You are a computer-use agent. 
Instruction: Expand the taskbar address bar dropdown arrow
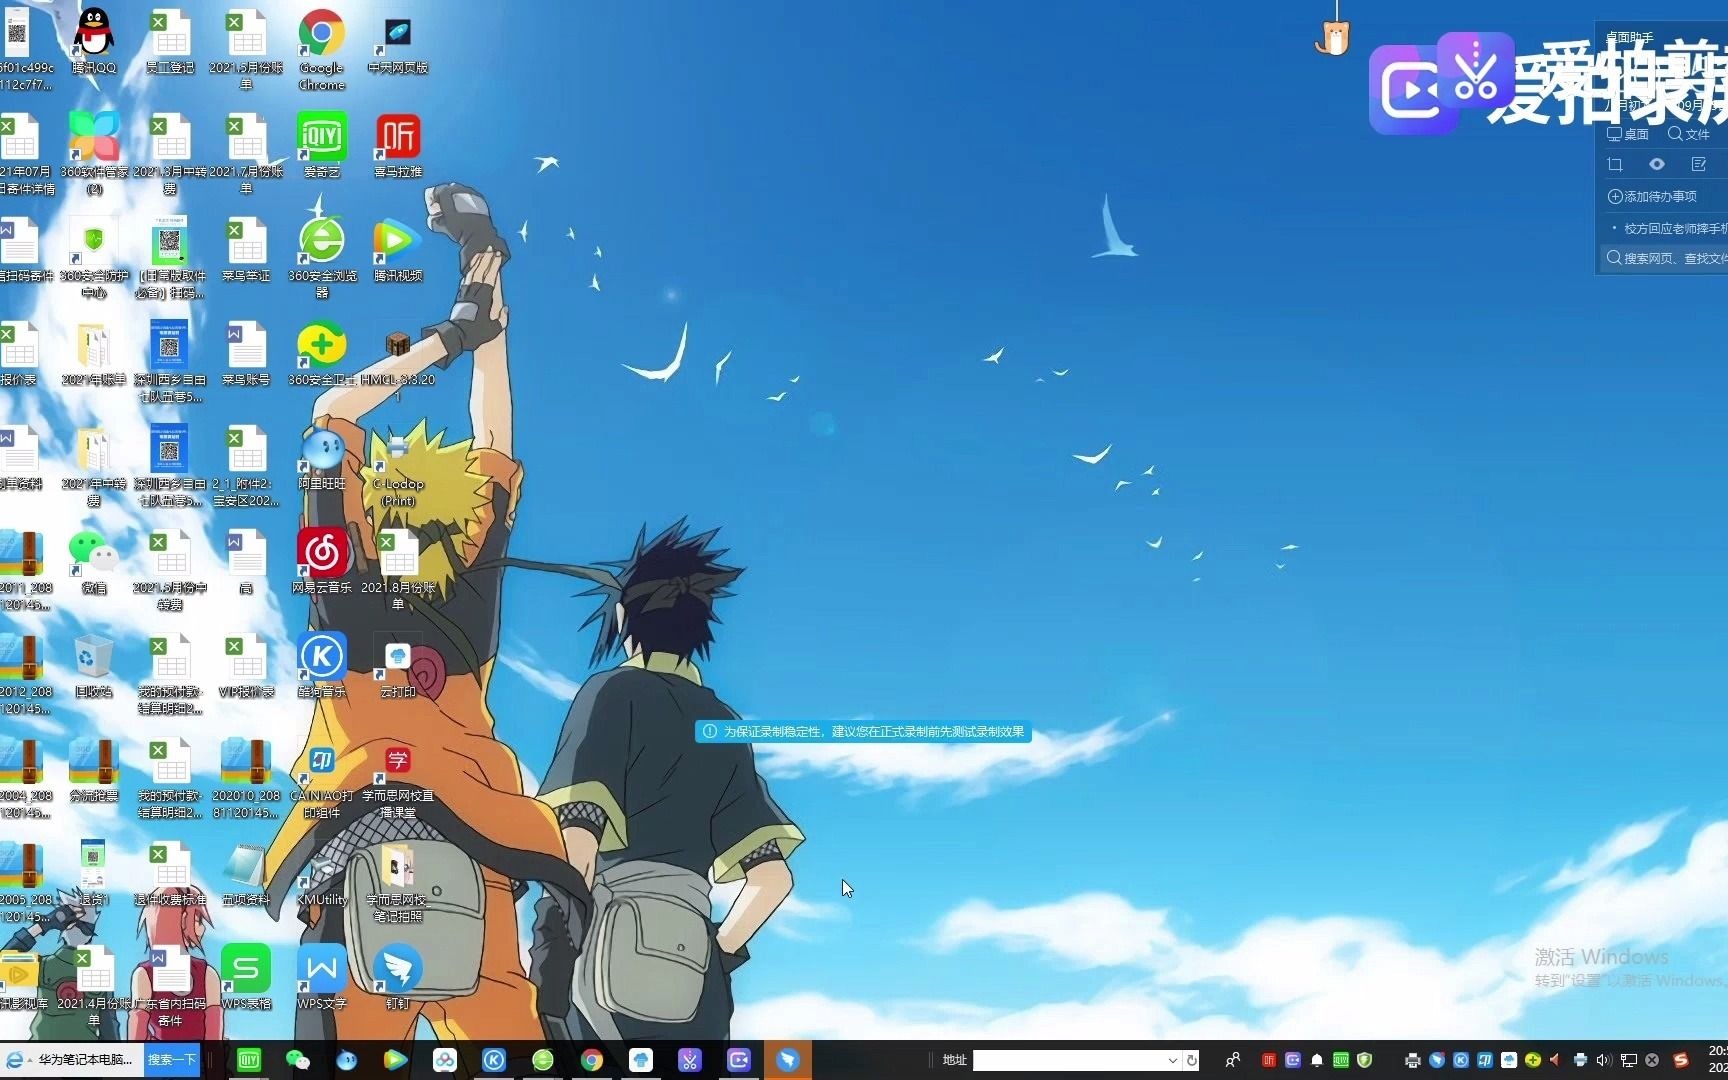tap(1173, 1060)
